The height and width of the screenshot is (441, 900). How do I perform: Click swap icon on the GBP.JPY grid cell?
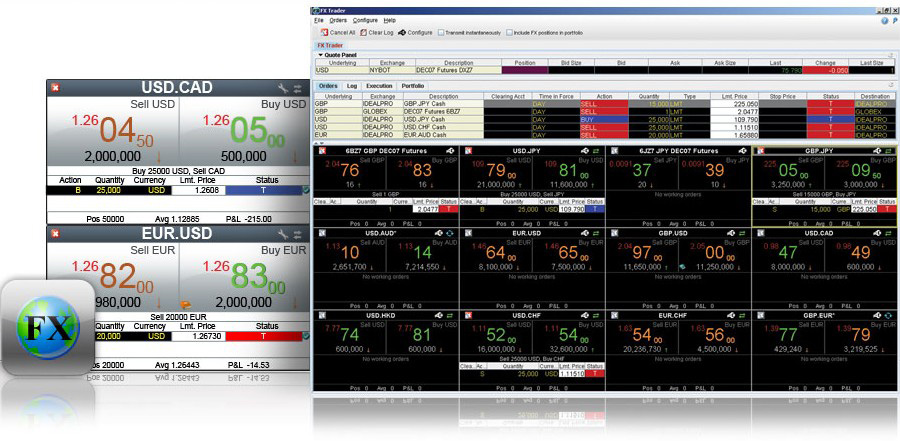(889, 151)
